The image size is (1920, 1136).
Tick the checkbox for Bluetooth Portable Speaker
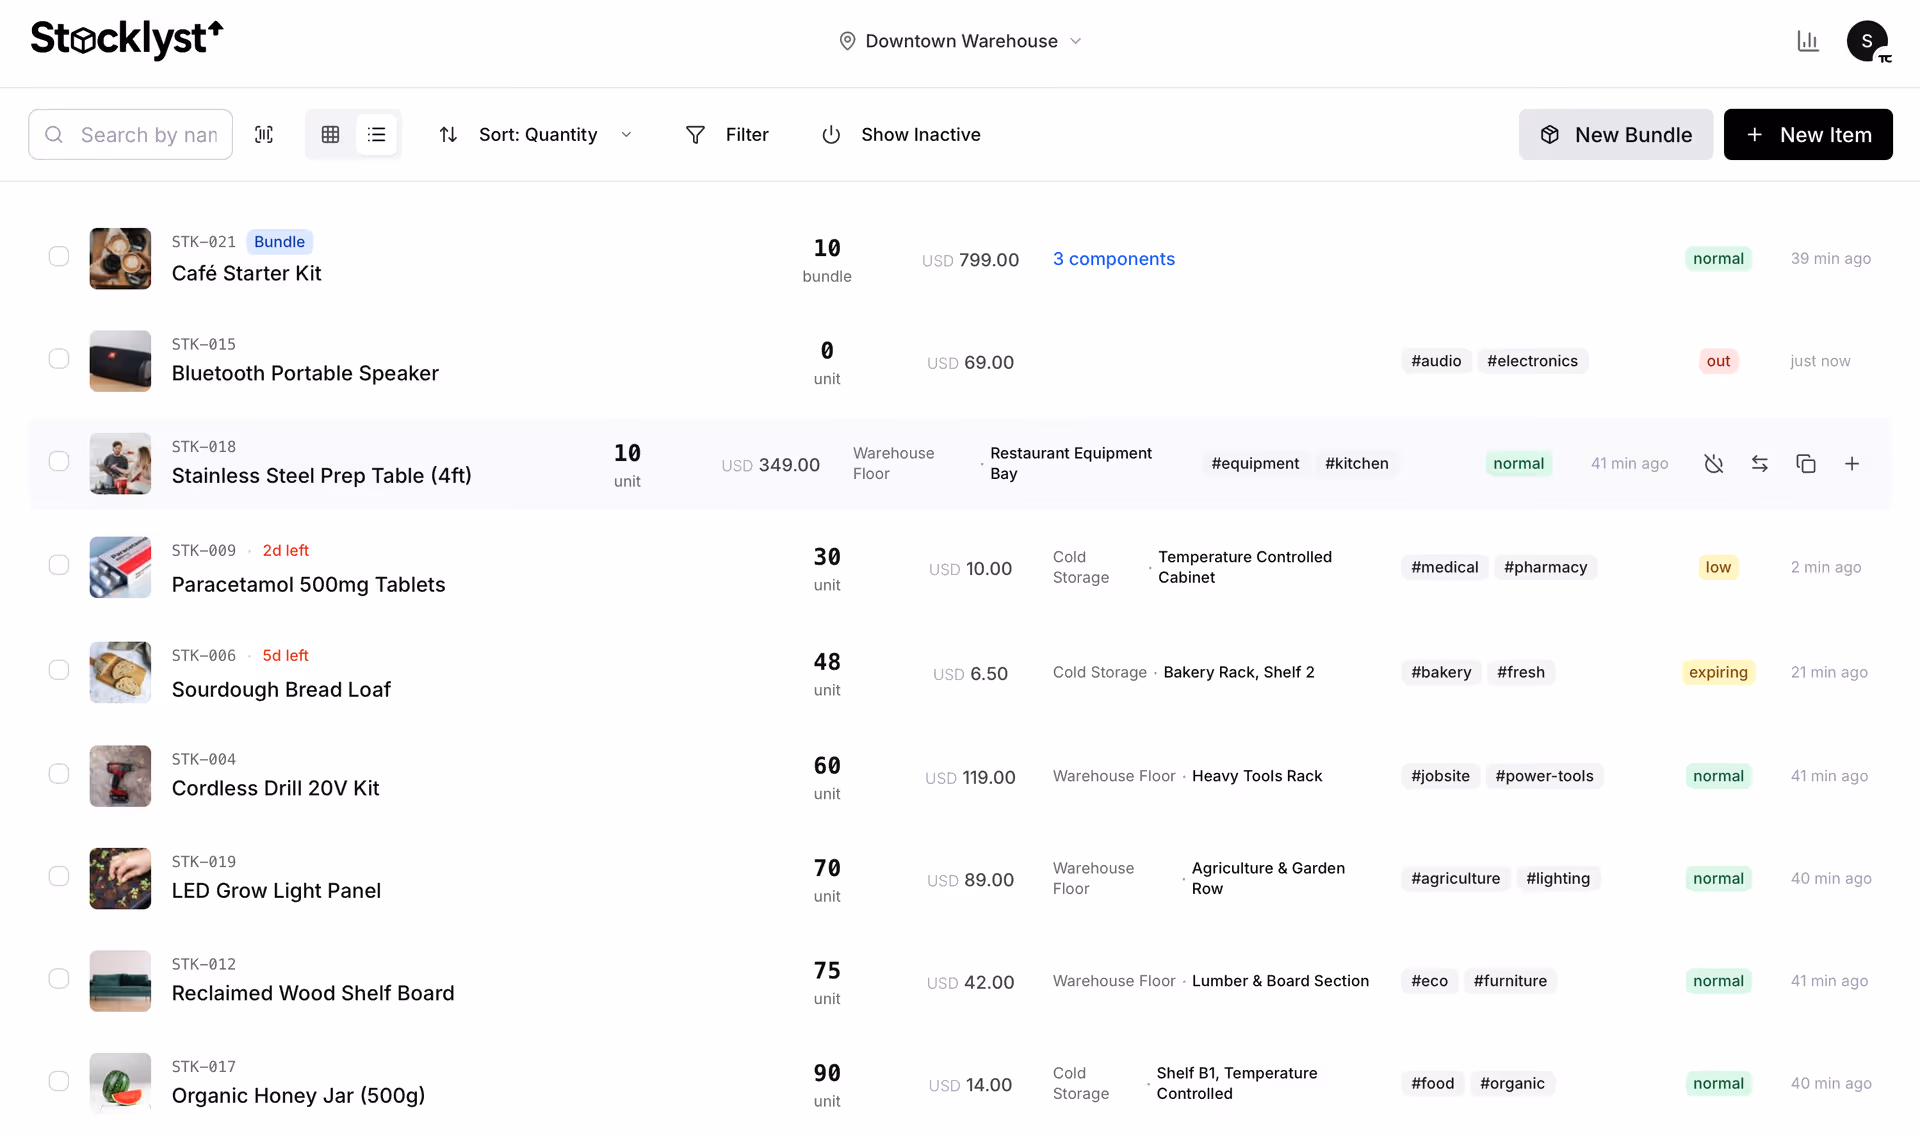tap(59, 359)
